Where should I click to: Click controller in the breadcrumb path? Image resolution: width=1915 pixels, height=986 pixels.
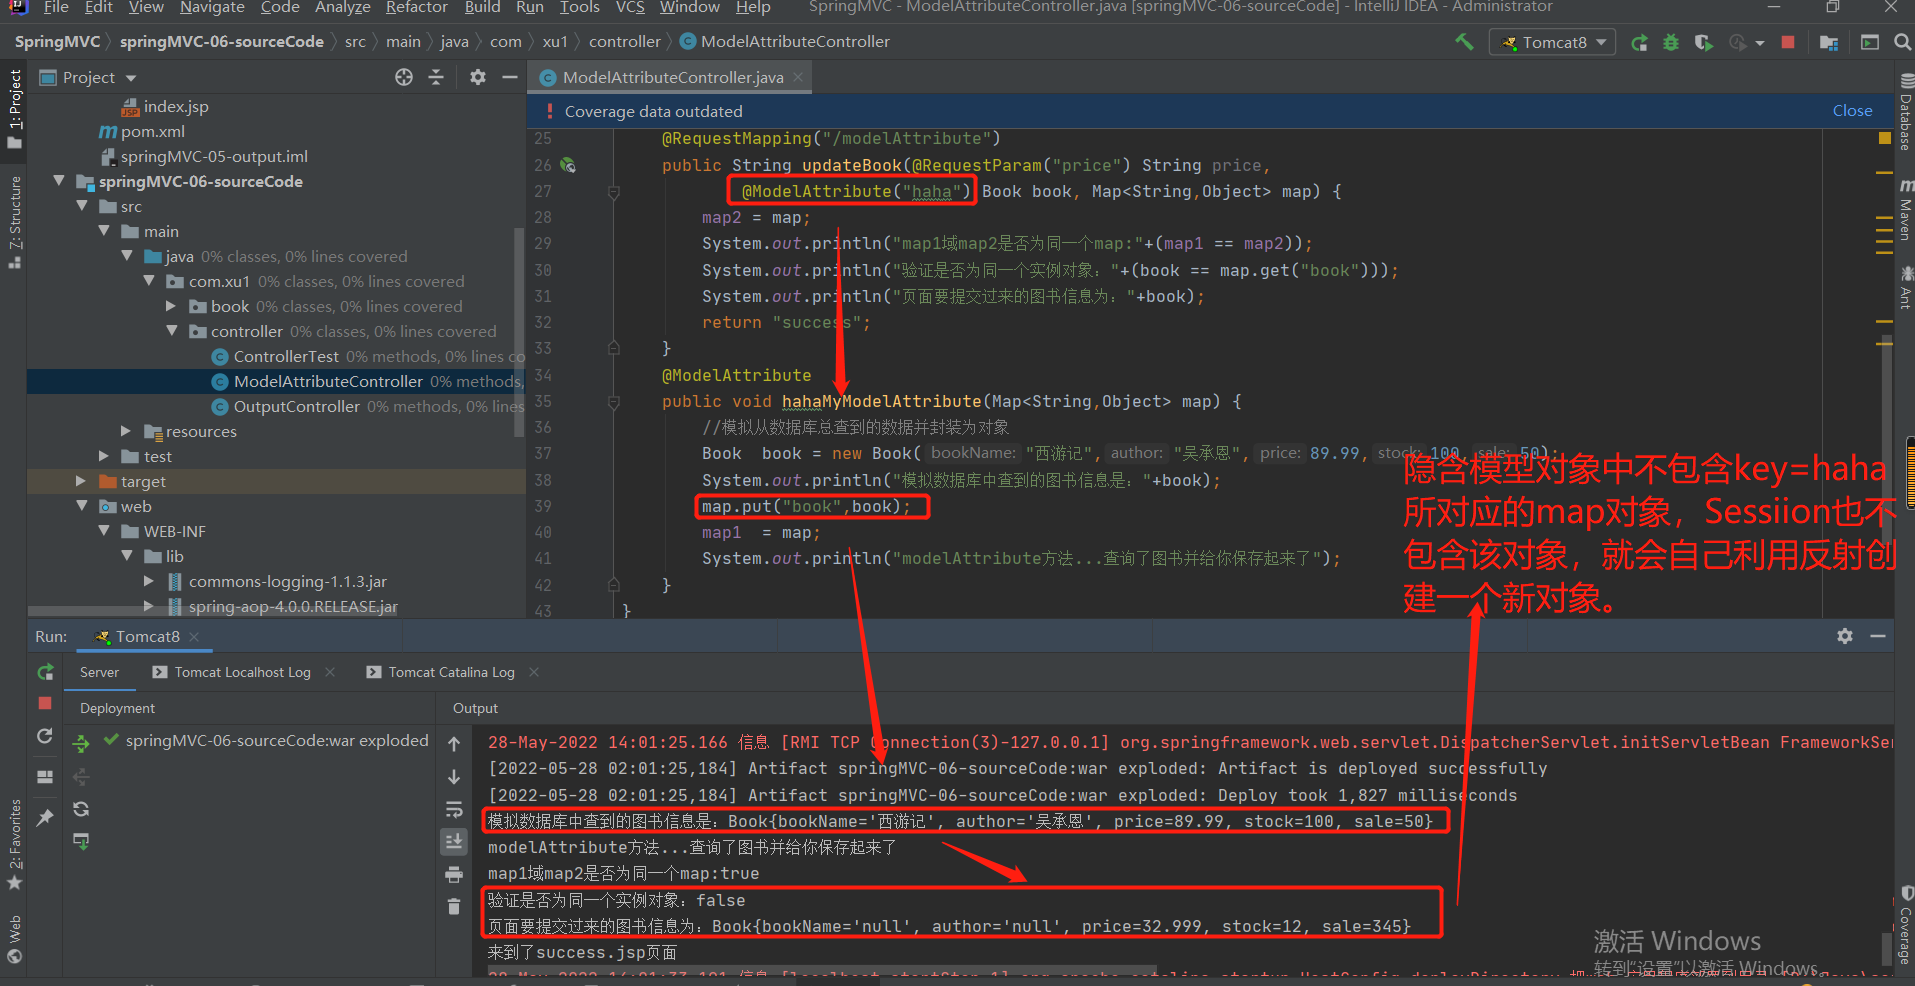tap(624, 42)
